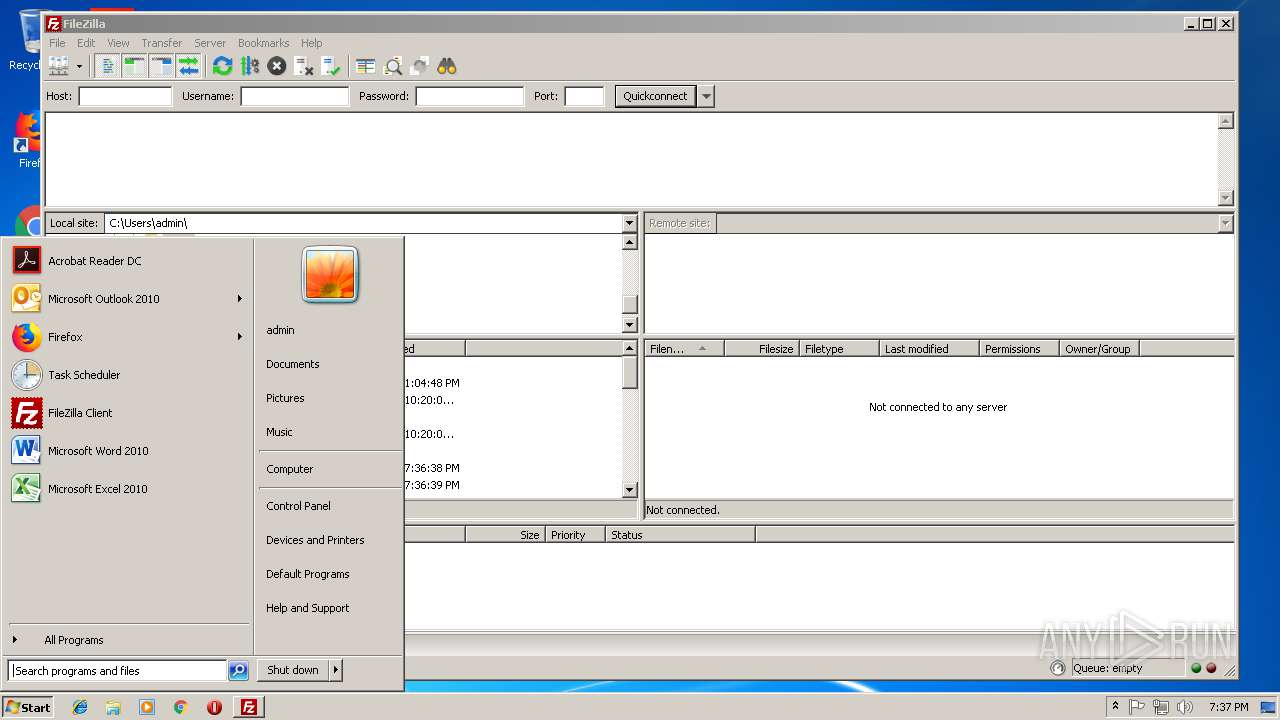Toggle message log display
This screenshot has height=720, width=1280.
(x=108, y=66)
